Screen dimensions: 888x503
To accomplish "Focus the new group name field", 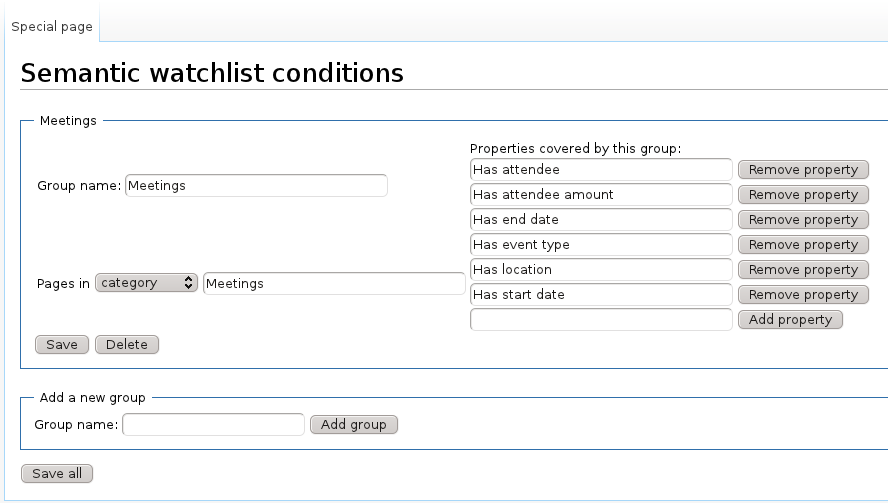I will pyautogui.click(x=214, y=424).
